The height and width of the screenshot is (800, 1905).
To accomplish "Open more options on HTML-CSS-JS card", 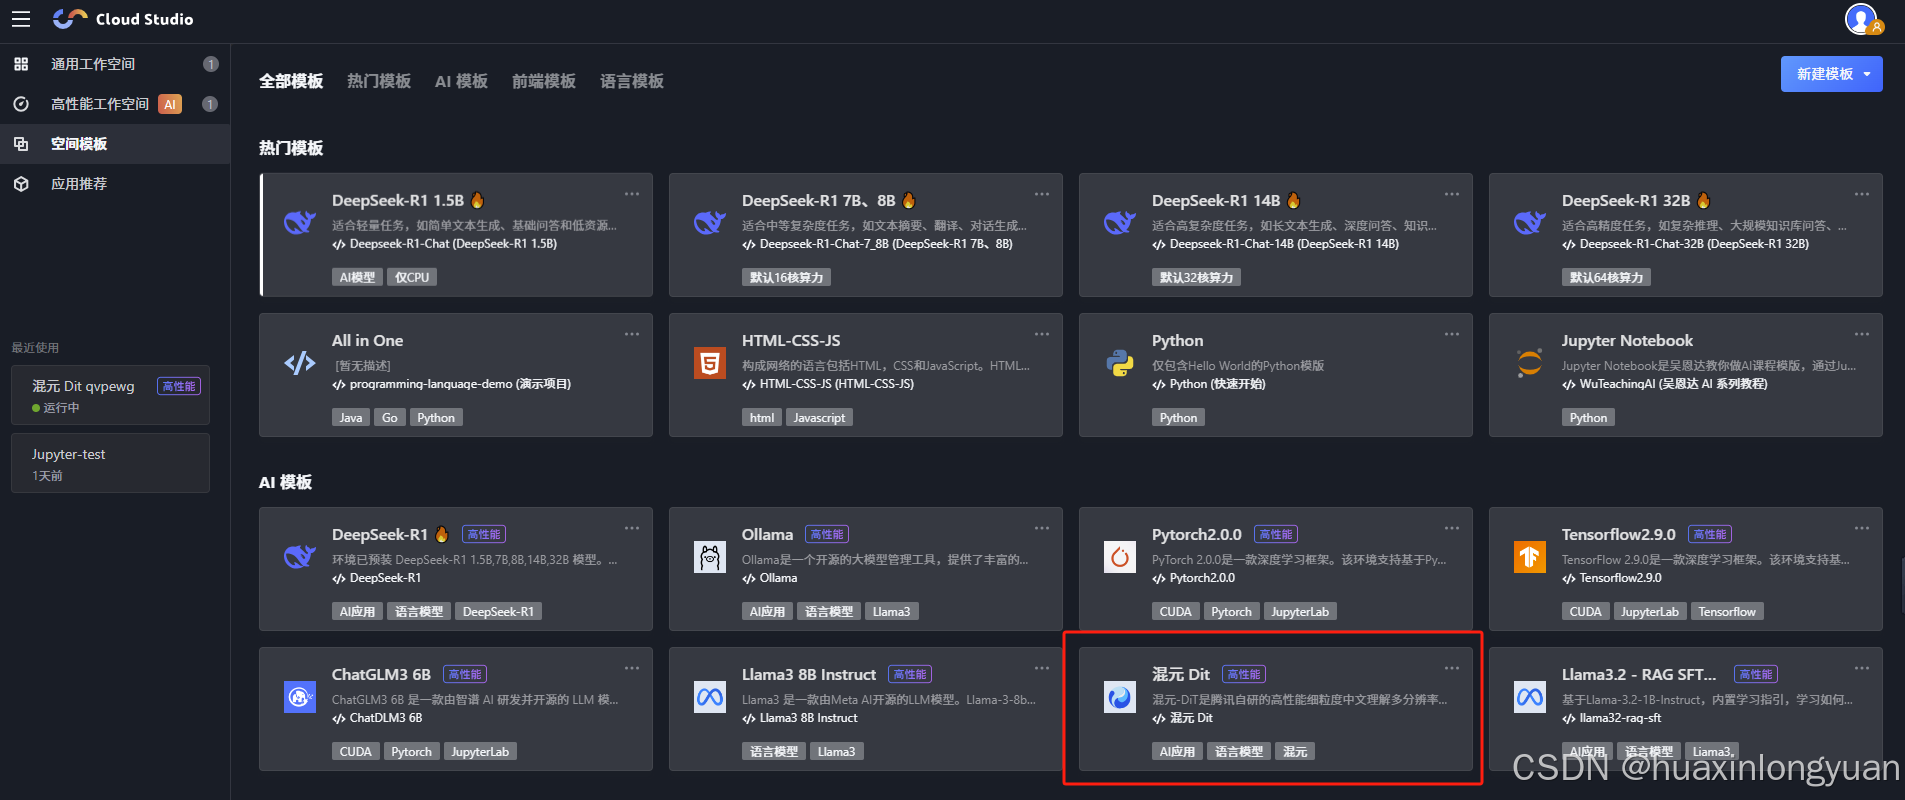I will click(1042, 334).
